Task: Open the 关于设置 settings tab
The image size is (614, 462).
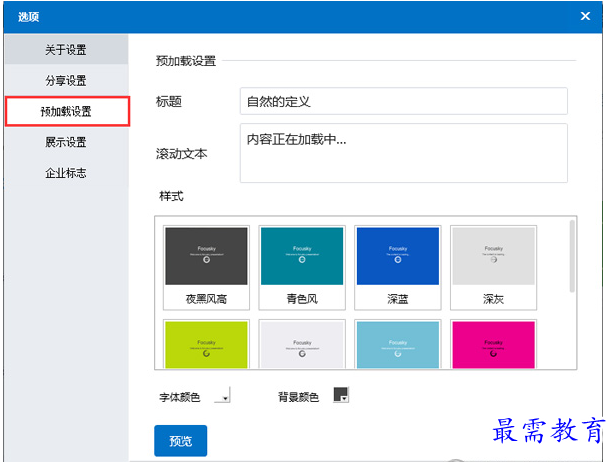Action: click(x=66, y=50)
